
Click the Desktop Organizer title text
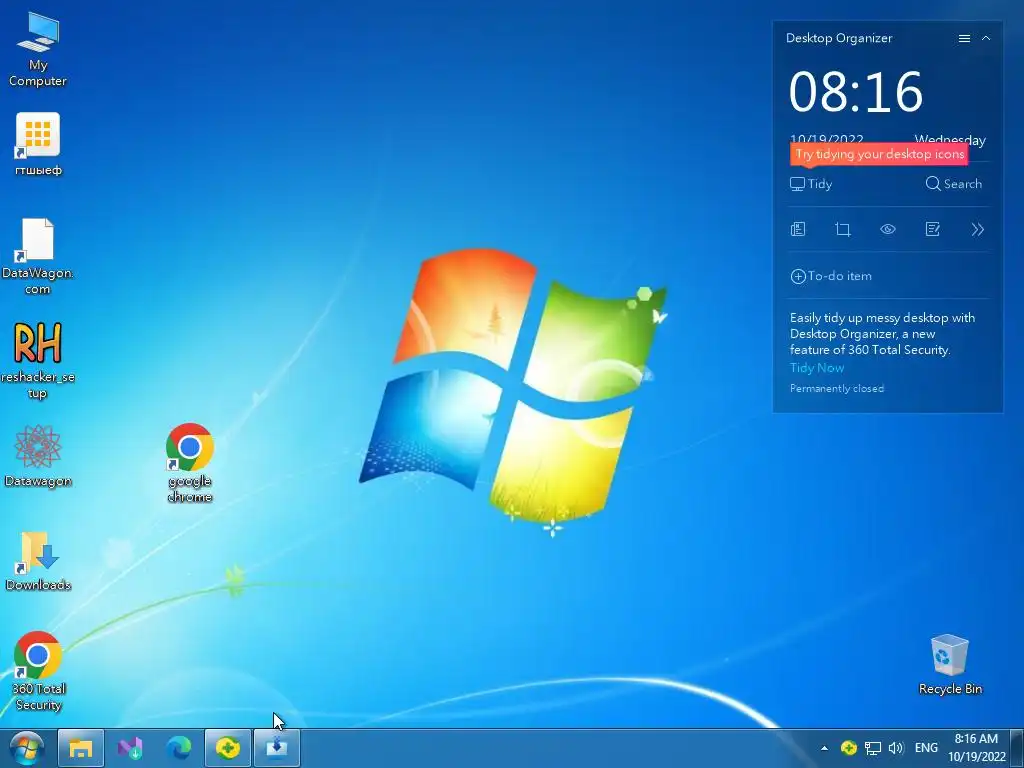coord(839,38)
